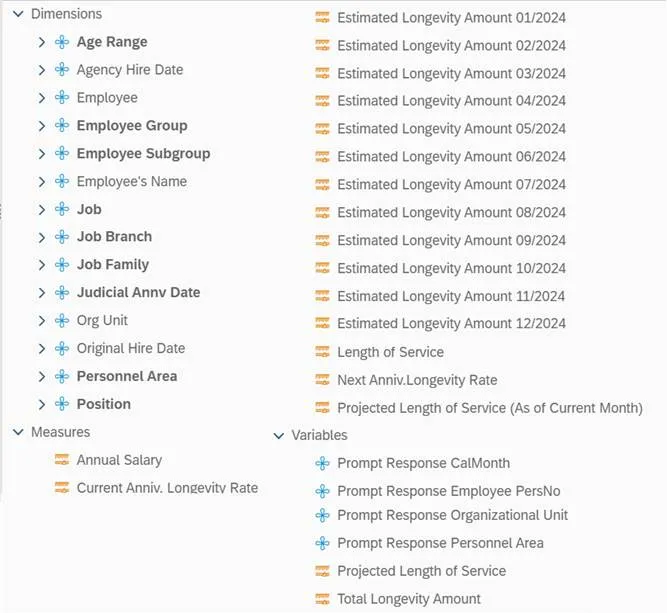Click the Estimated Longevity Amount 01/2024 icon

tap(322, 18)
